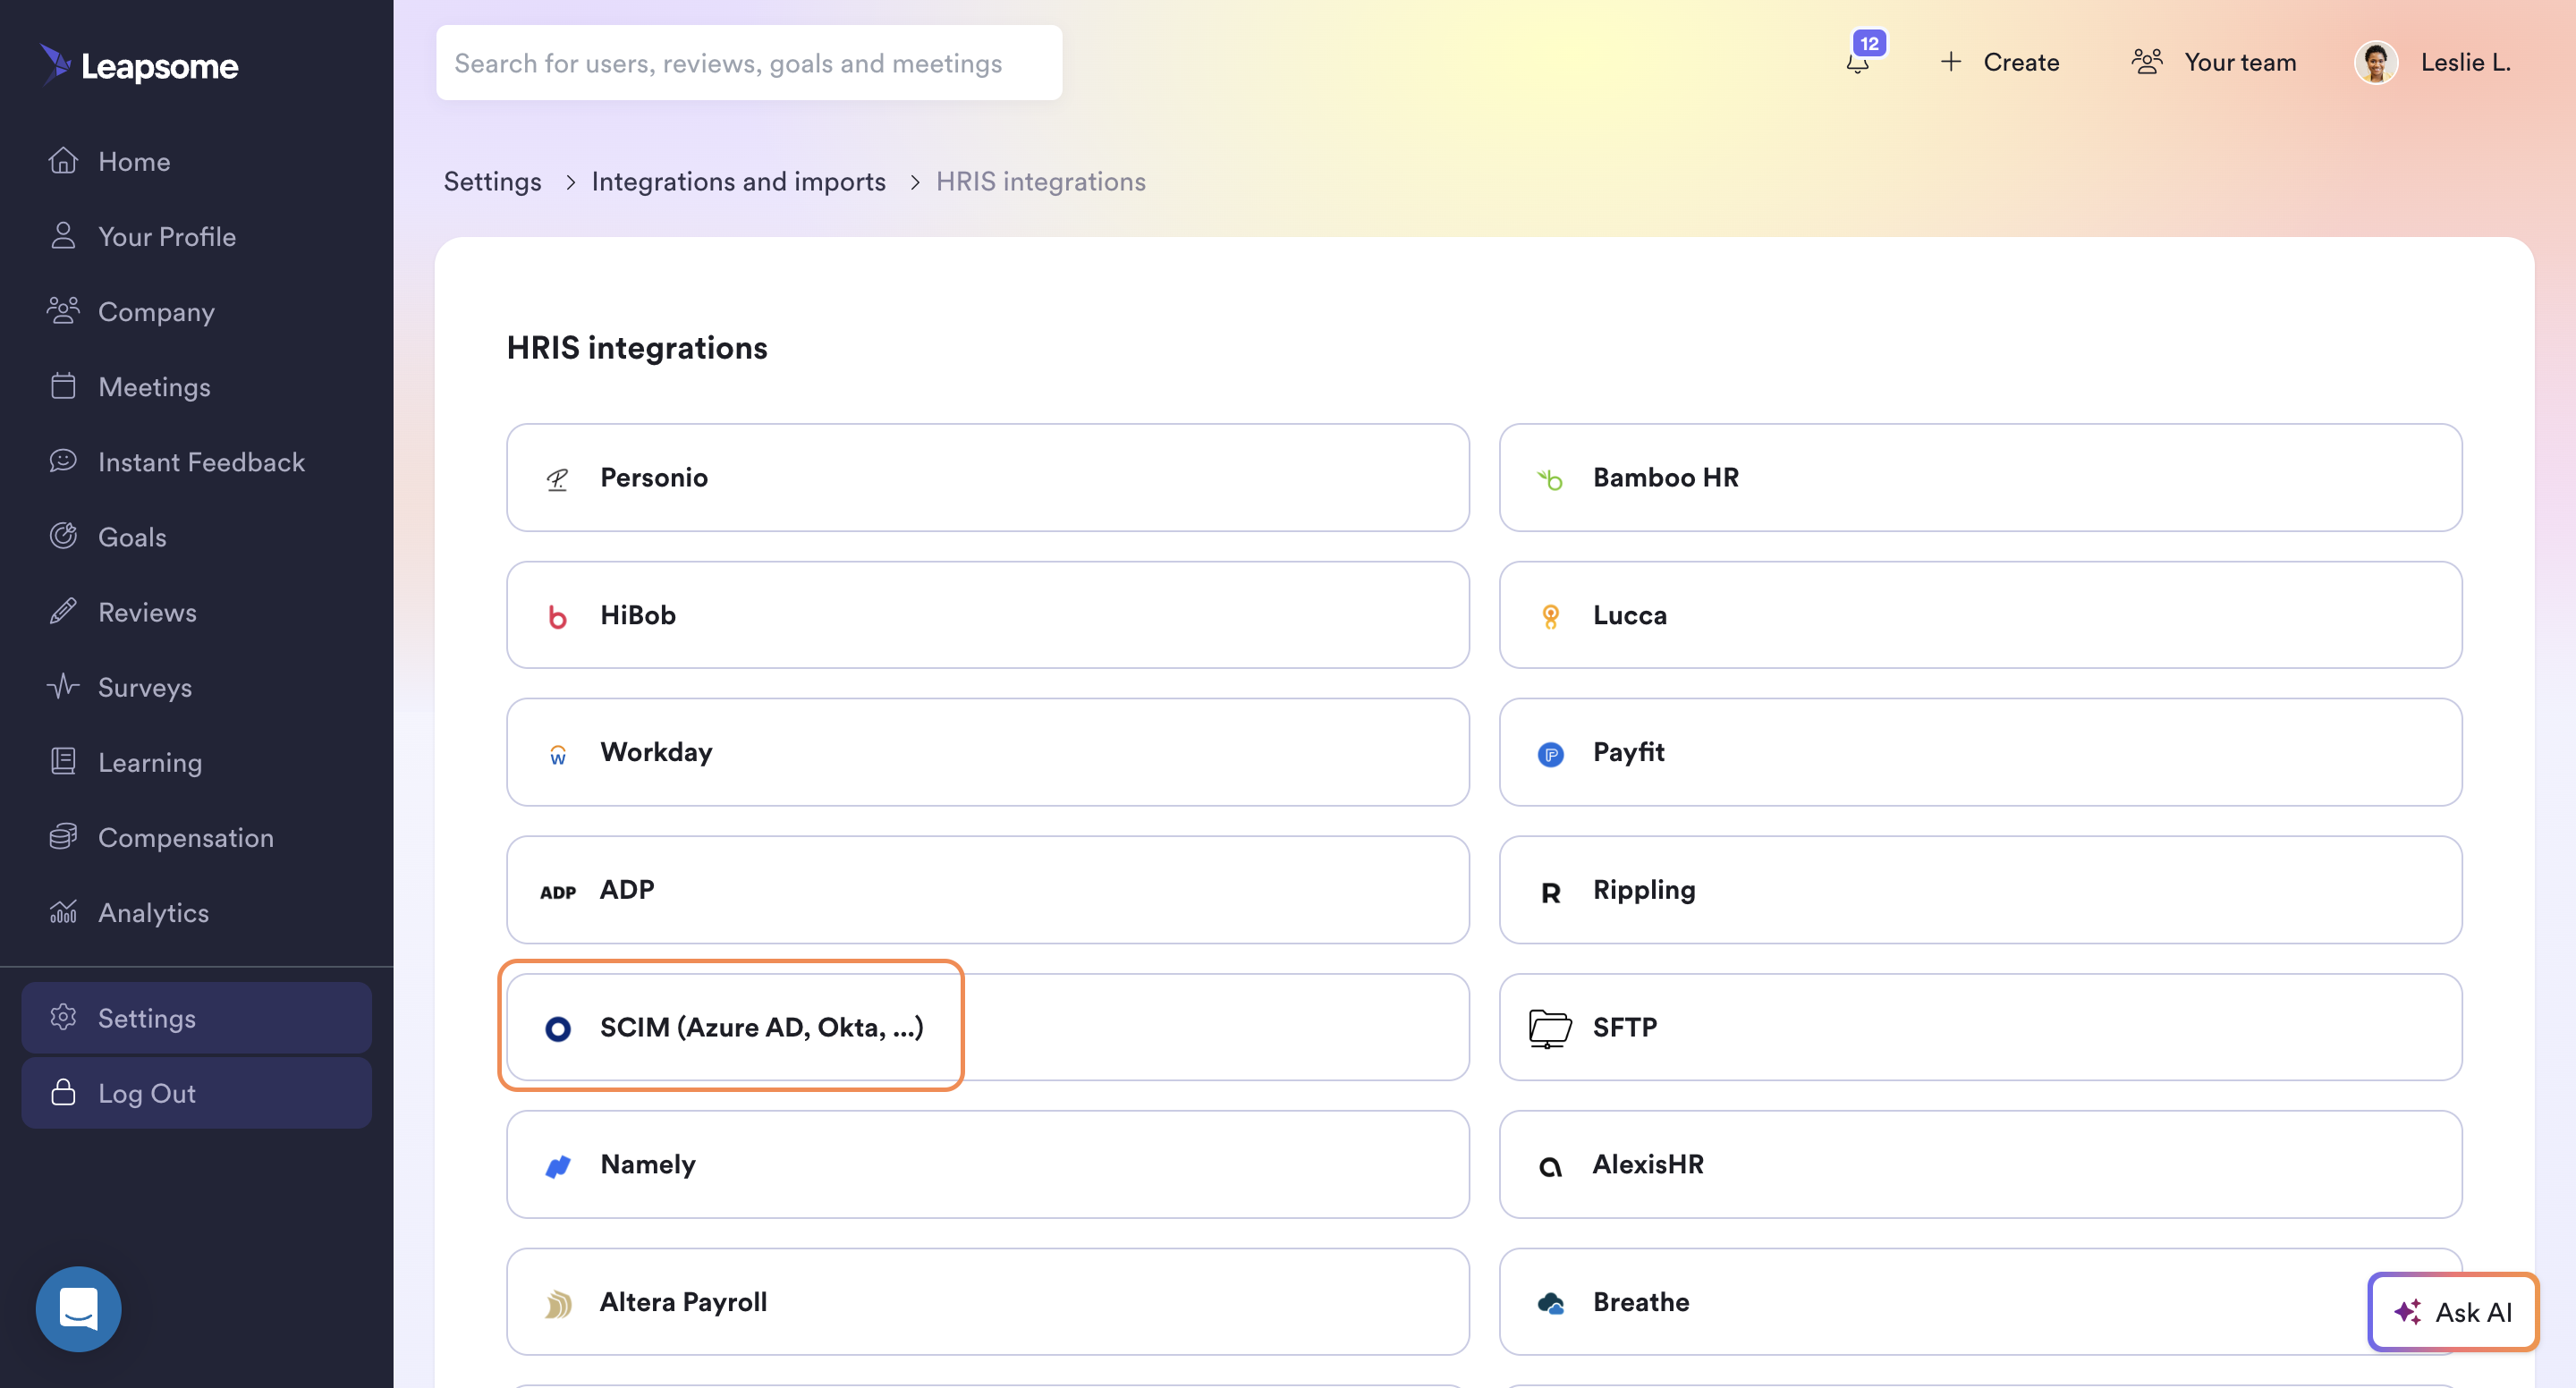Focus the search field
The image size is (2576, 1388).
point(749,62)
